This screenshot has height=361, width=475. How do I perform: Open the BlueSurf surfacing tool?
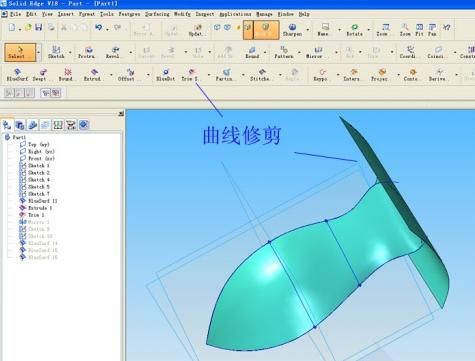click(17, 75)
